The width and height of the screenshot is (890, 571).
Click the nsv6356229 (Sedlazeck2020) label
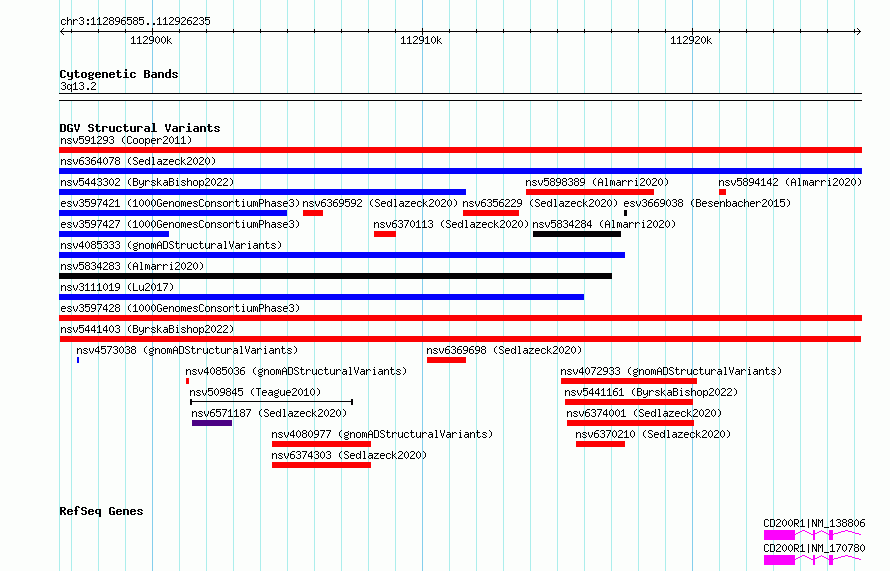click(540, 203)
